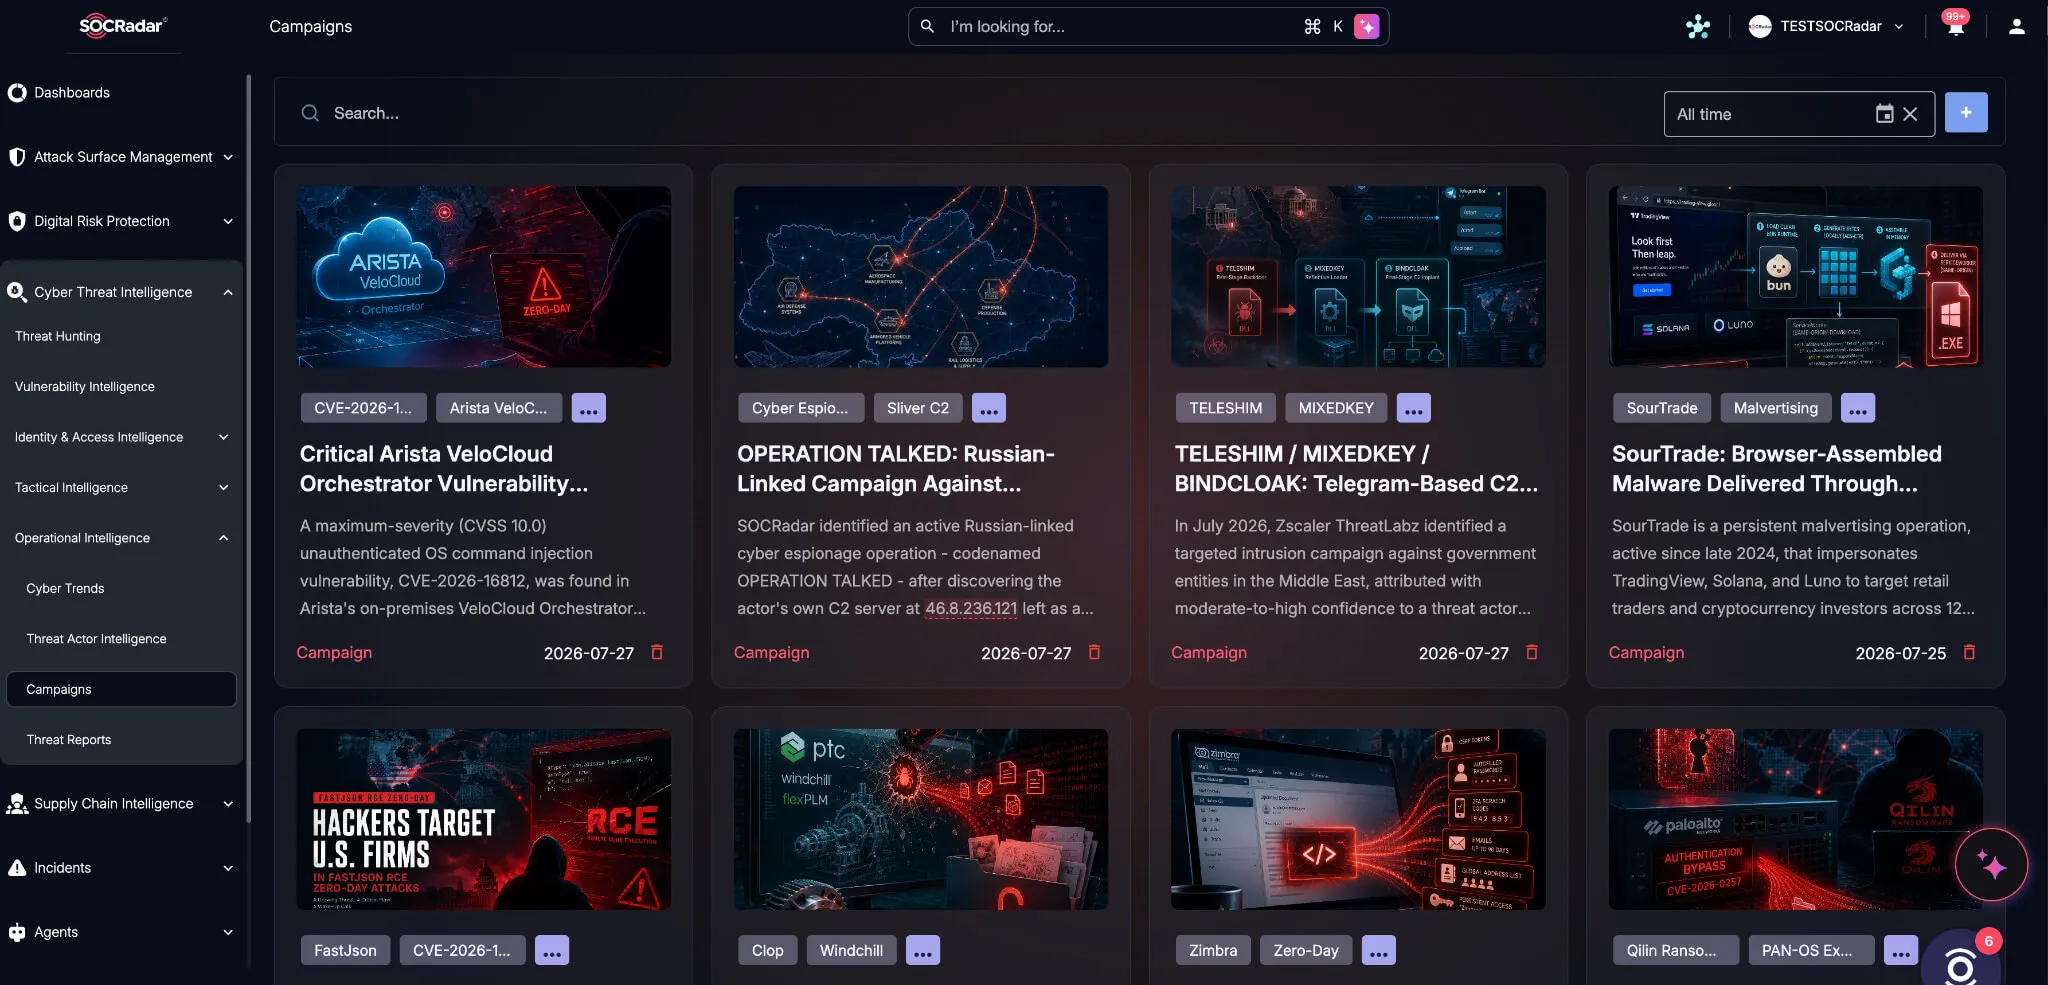Show more tags on Arista VeloCloud card

[589, 408]
